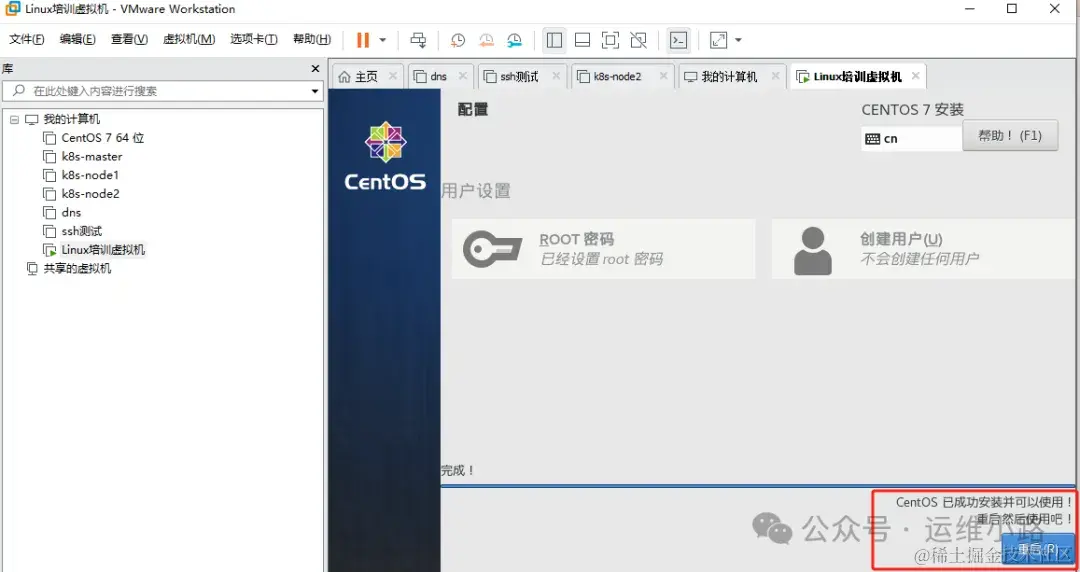Click the CENTOS 7 安装 heading text

913,110
